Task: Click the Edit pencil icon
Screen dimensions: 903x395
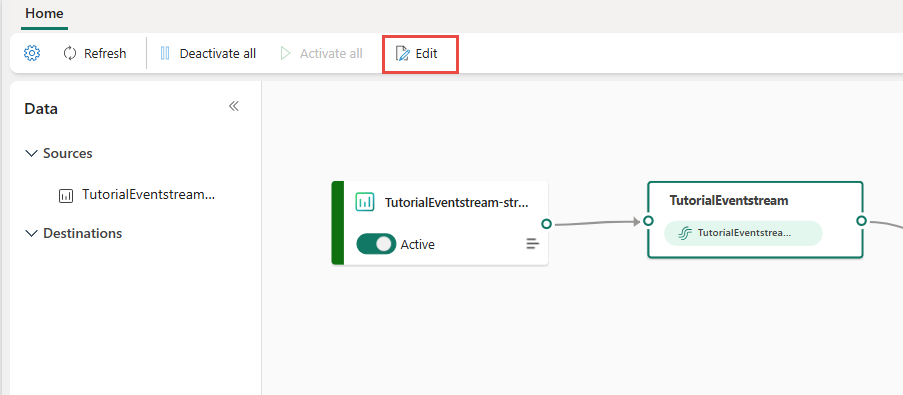Action: (x=402, y=54)
